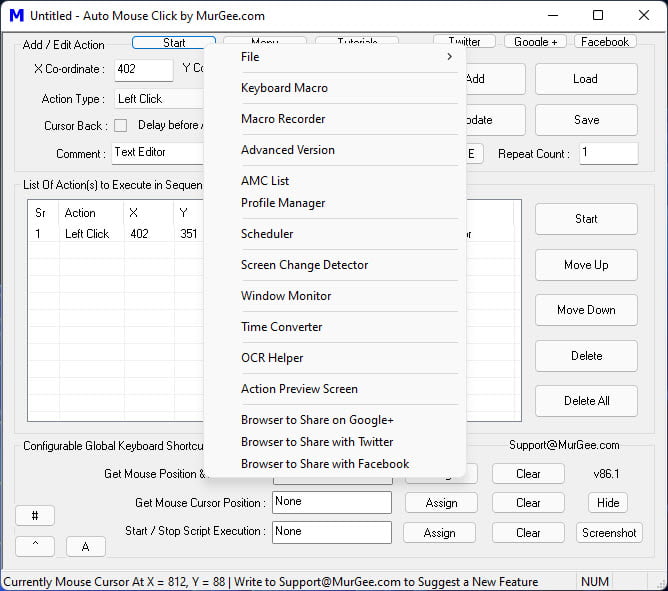The image size is (668, 591).
Task: Click the Start / Stop Script Execution field
Action: point(332,532)
